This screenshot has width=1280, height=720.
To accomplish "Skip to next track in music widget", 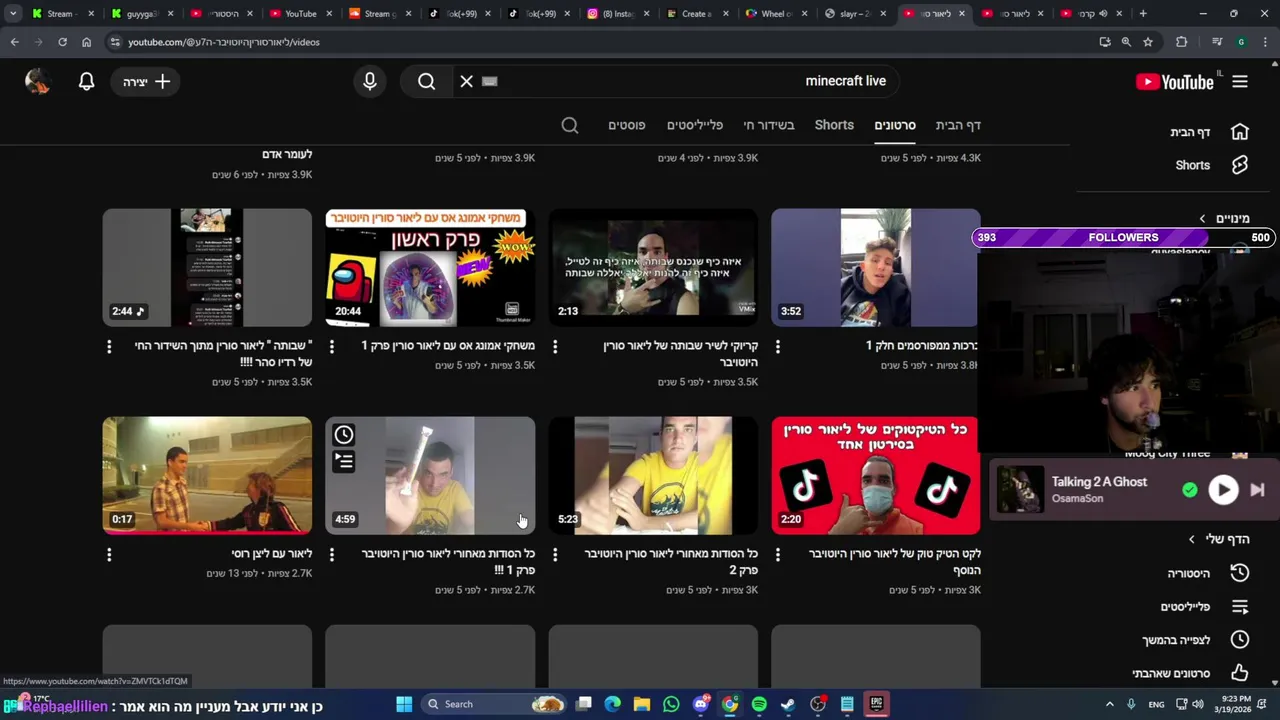I will (x=1258, y=490).
